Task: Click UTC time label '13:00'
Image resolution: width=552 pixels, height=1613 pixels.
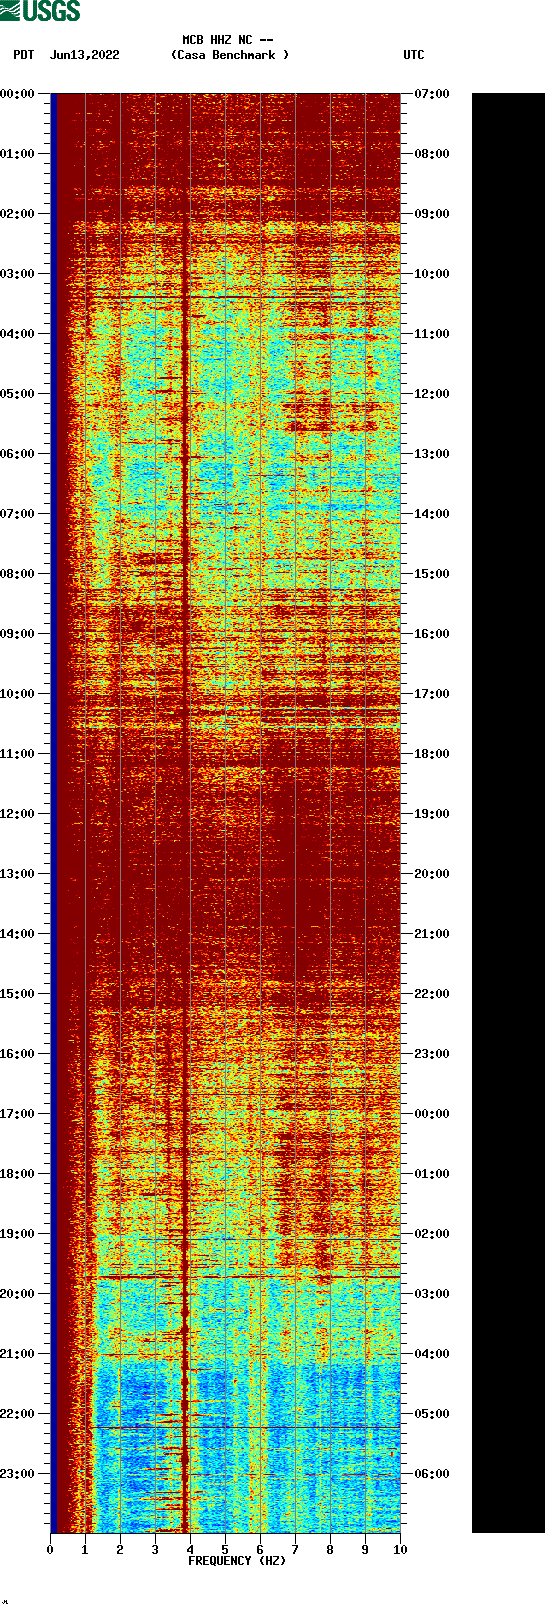Action: point(432,454)
